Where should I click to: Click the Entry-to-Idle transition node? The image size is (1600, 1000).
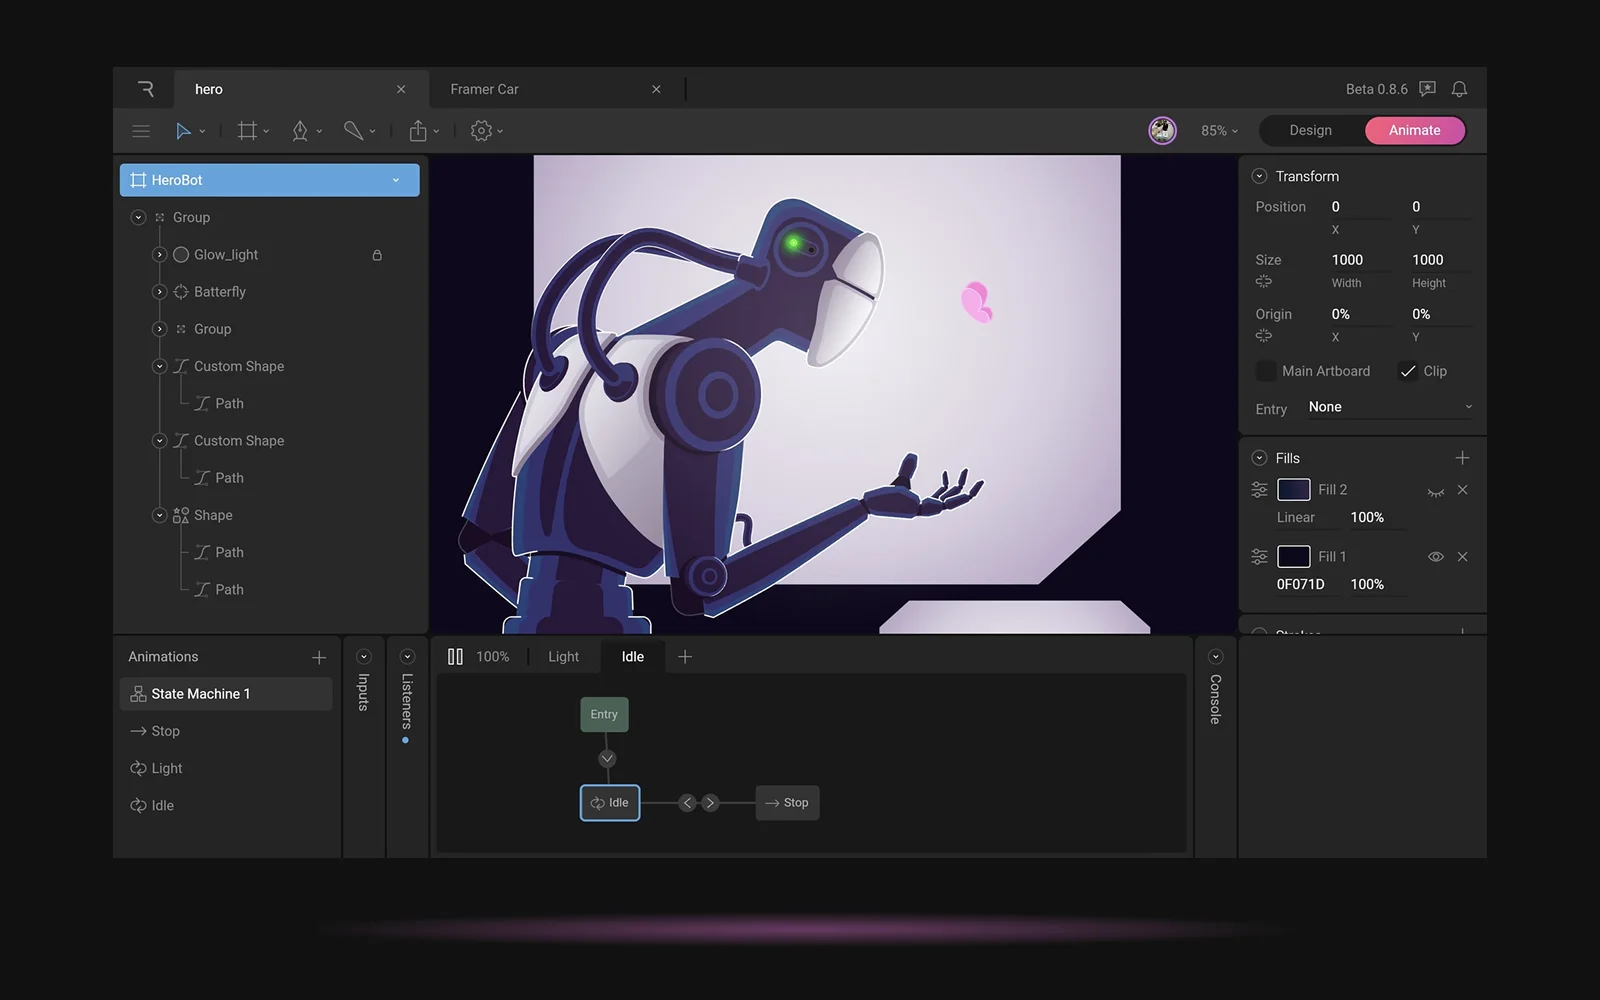pyautogui.click(x=607, y=759)
